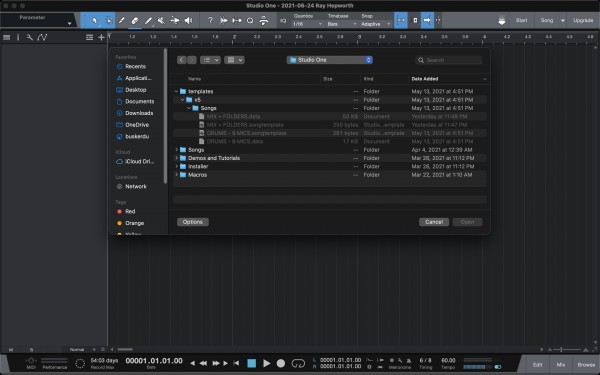This screenshot has width=600, height=375.
Task: Go back in the file dialog
Action: point(181,60)
